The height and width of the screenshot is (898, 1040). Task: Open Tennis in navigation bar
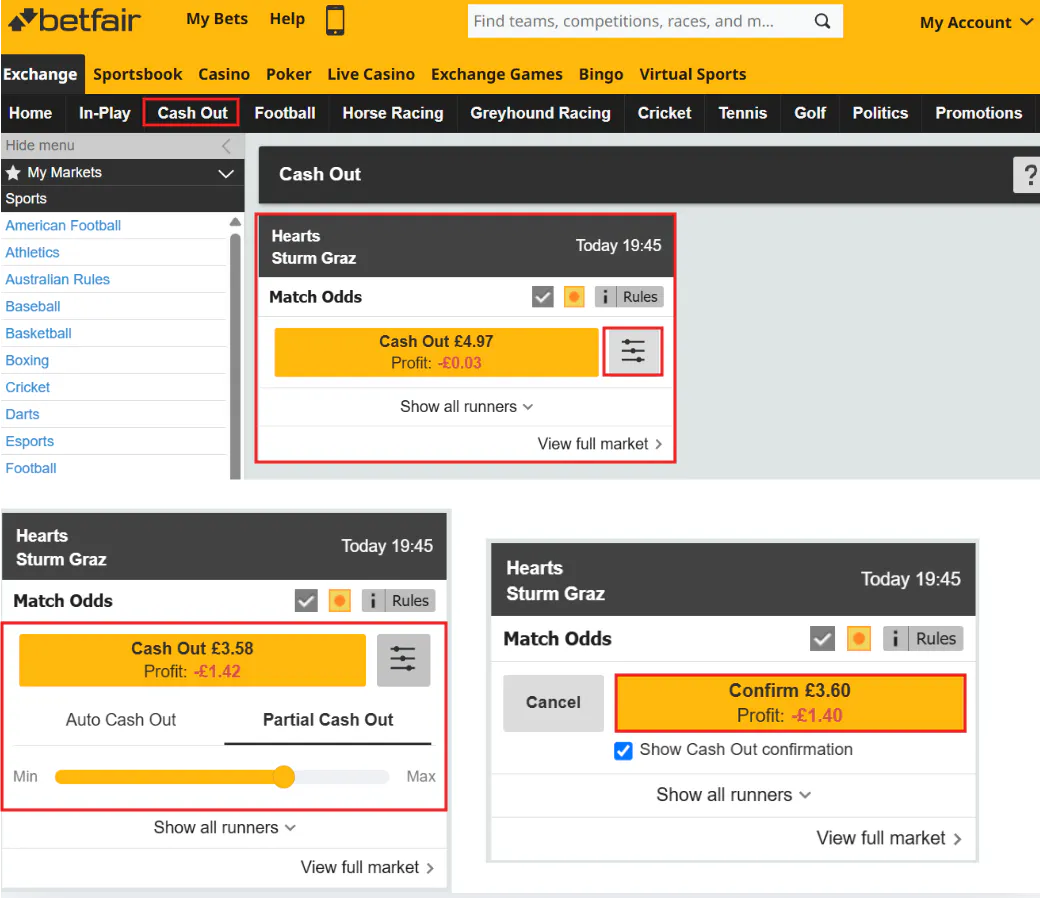click(x=743, y=113)
